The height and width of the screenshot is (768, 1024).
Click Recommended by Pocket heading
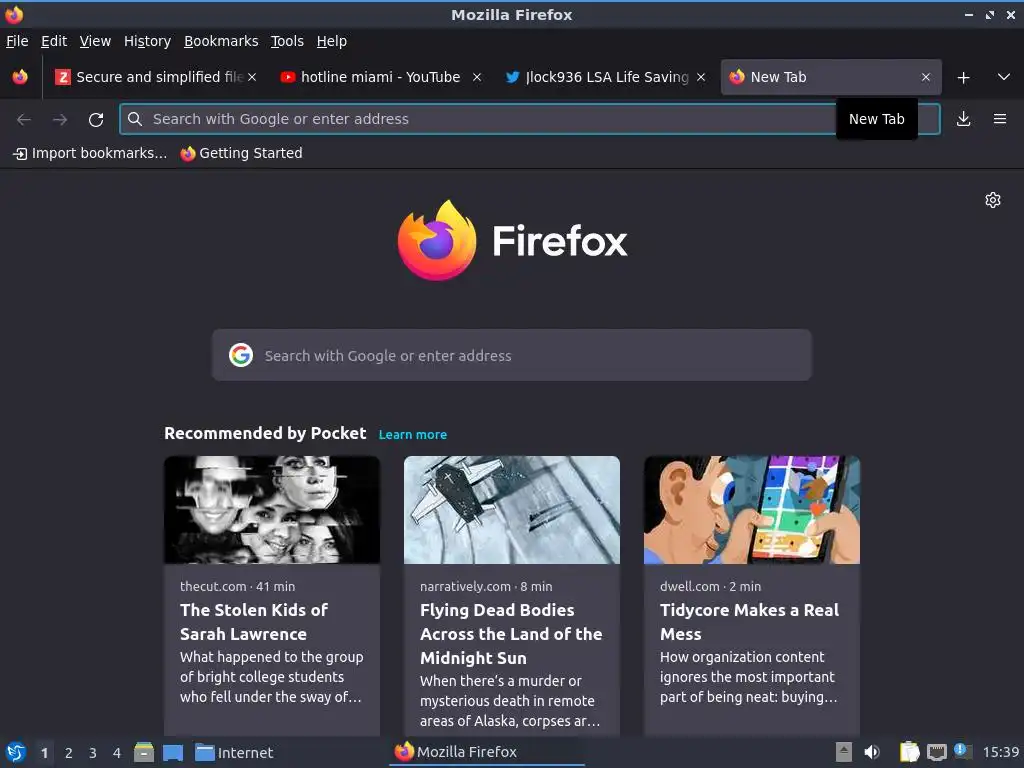[x=265, y=434]
